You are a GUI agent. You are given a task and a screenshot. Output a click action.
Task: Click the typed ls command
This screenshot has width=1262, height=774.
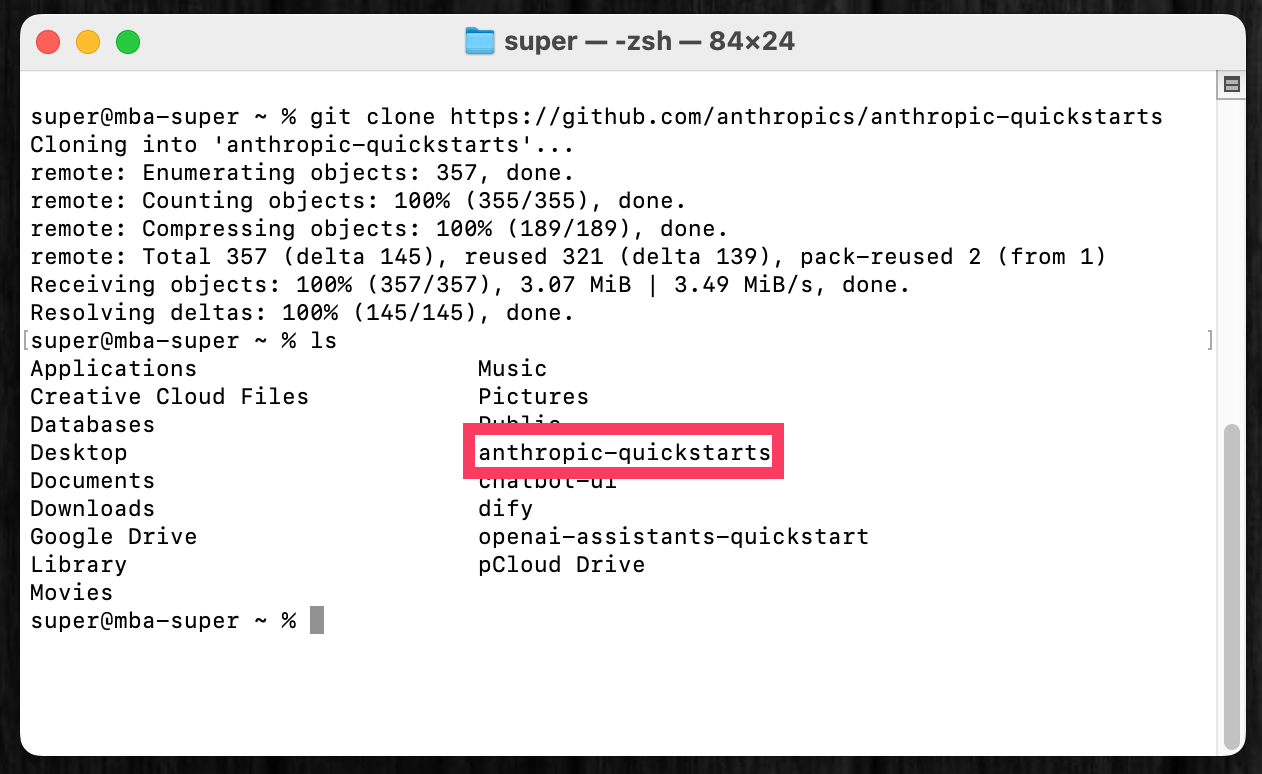point(323,341)
